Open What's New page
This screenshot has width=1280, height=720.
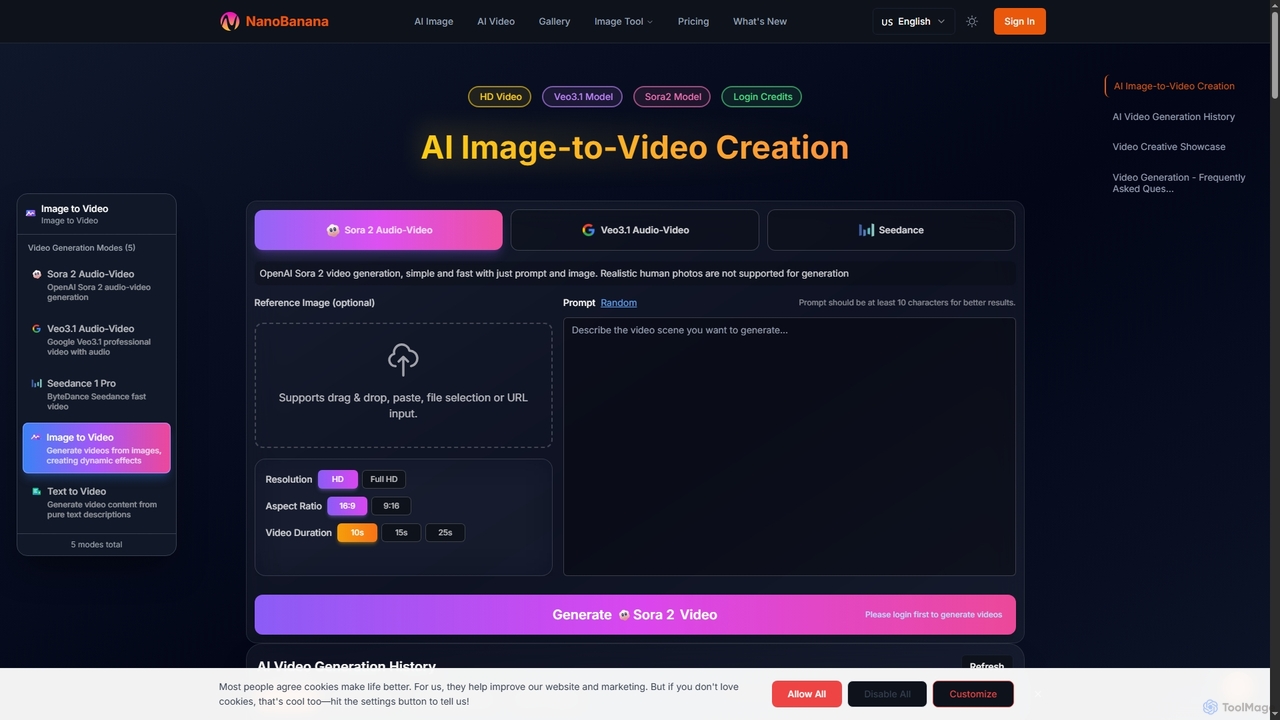[760, 21]
